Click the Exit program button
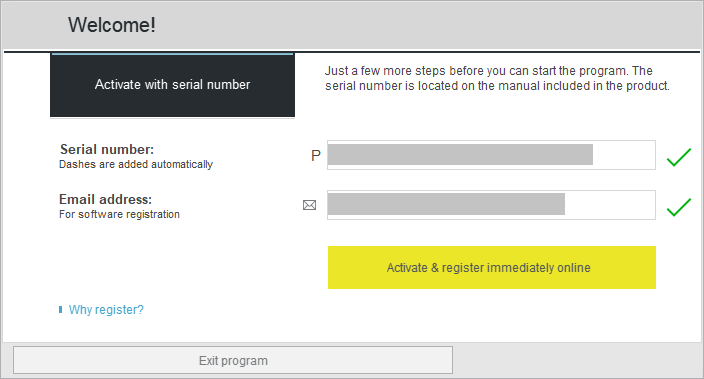This screenshot has width=704, height=379. [233, 360]
